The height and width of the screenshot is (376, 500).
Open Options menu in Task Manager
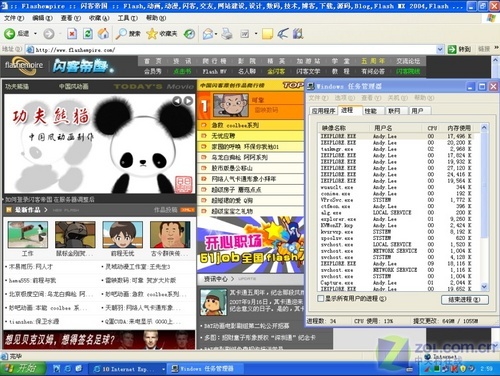tap(344, 98)
